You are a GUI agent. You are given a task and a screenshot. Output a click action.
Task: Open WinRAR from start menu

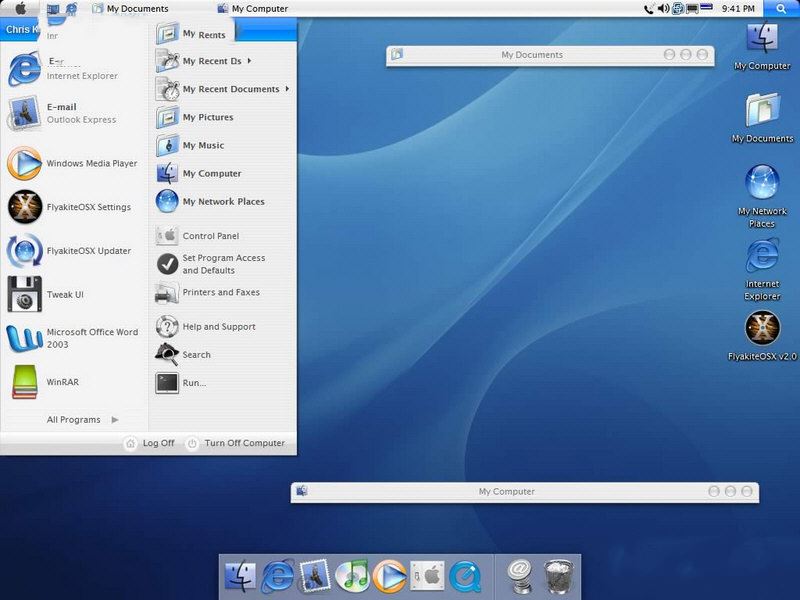tap(43, 382)
